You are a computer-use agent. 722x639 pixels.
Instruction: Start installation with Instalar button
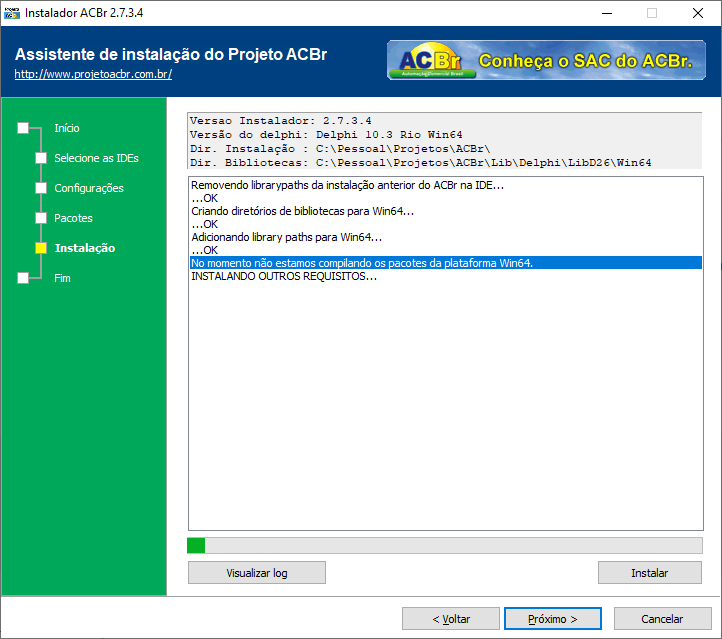pos(650,573)
